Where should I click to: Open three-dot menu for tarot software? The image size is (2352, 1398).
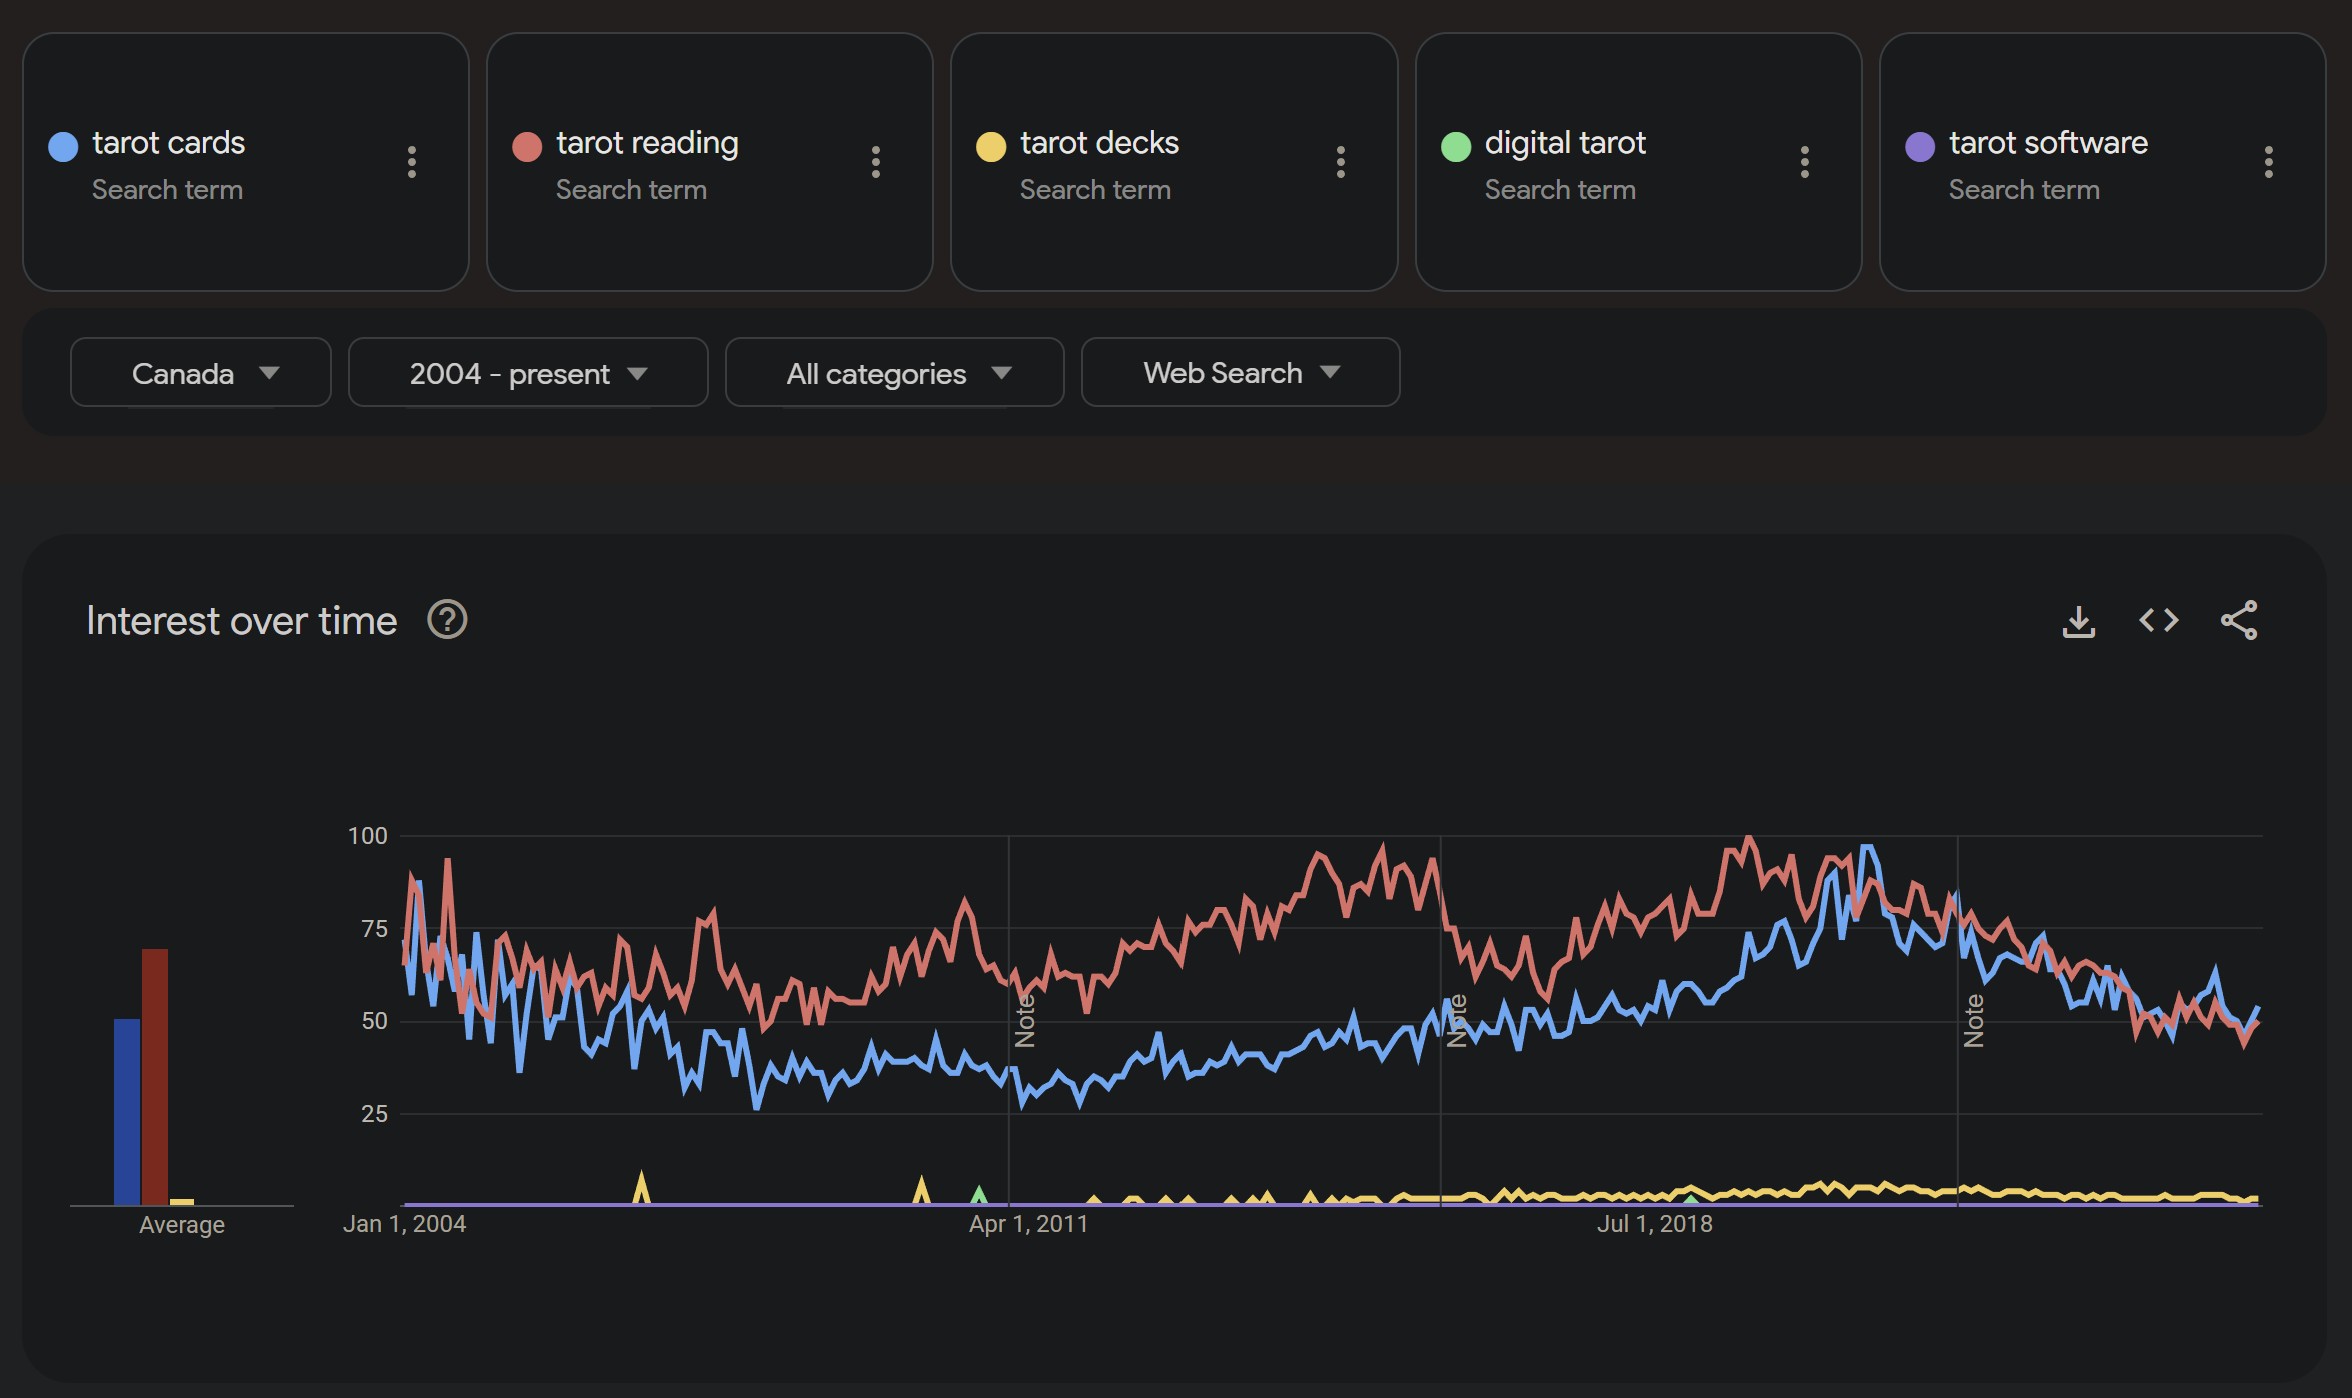[2268, 162]
